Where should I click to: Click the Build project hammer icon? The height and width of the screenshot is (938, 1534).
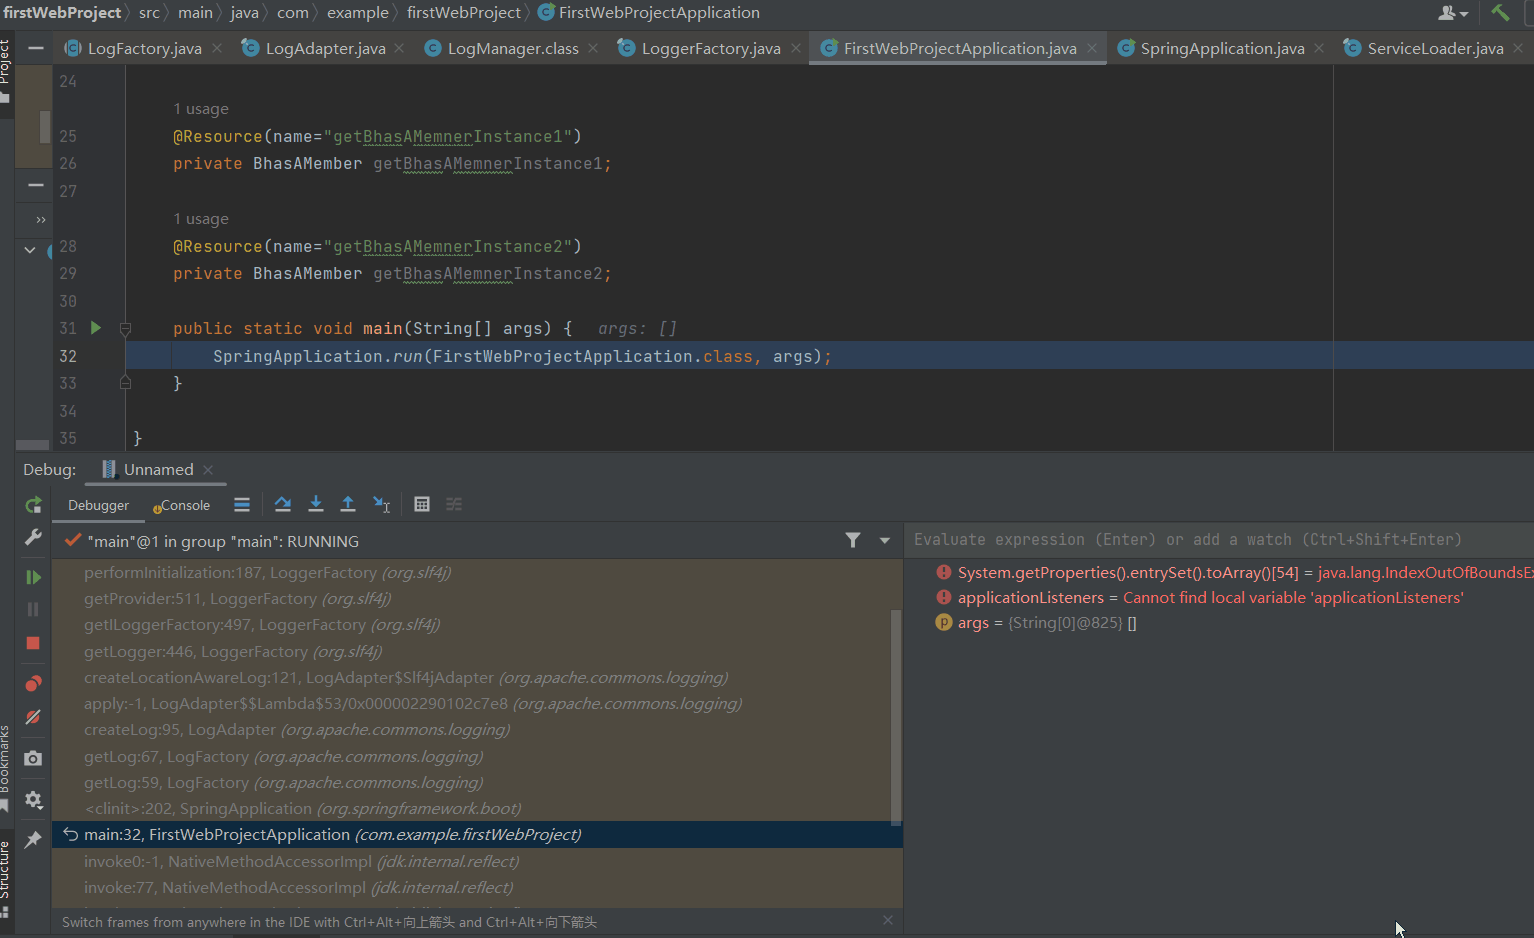[x=1499, y=13]
